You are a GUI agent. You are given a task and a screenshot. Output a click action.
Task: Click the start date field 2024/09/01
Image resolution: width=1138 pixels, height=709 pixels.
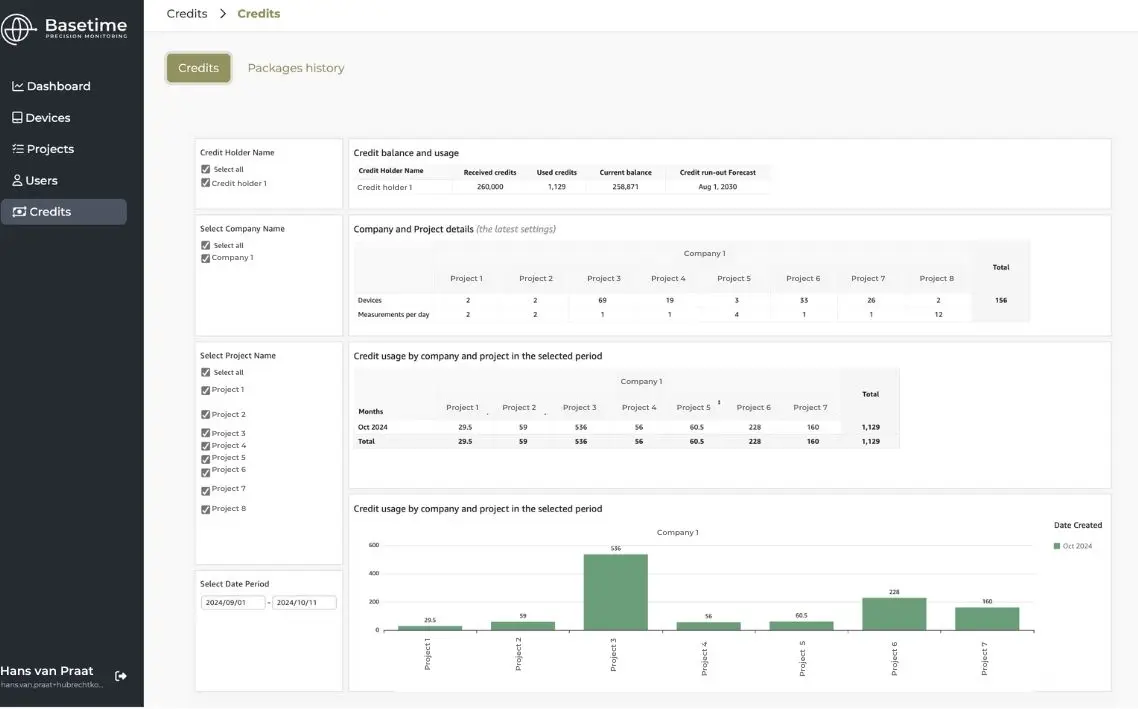click(233, 603)
